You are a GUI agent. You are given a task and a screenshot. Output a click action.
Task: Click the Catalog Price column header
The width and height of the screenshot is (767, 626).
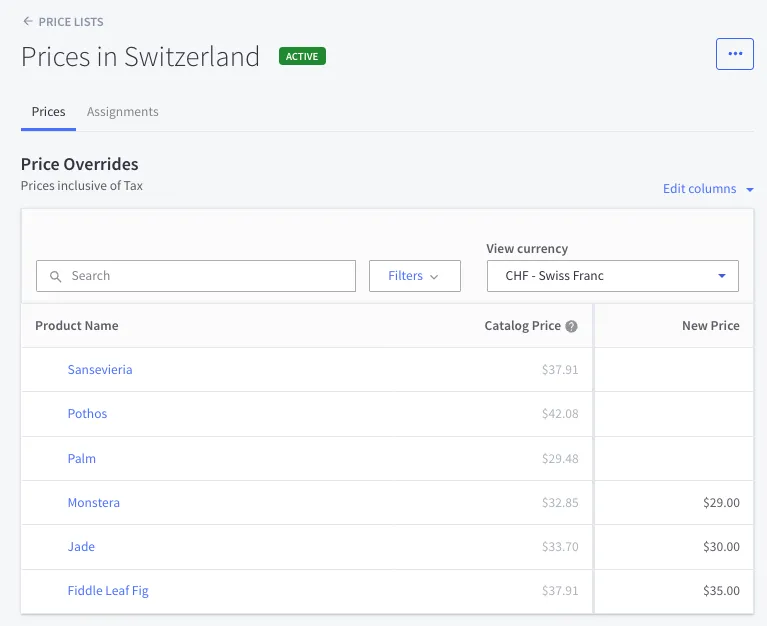point(522,326)
